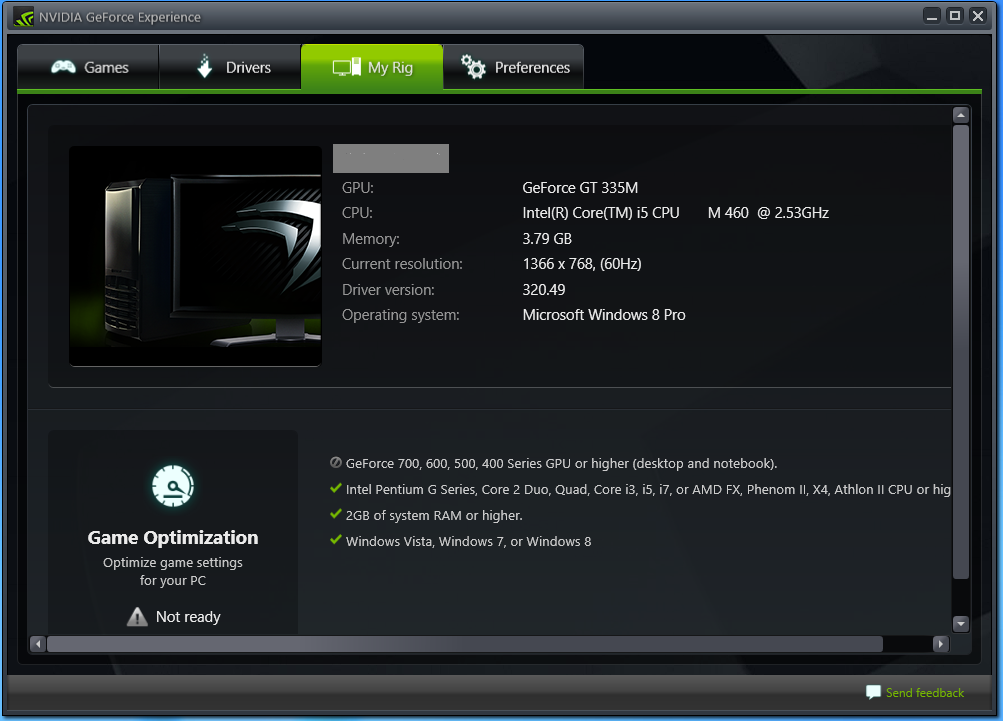
Task: Click the 'Driver version:' label
Action: point(388,290)
